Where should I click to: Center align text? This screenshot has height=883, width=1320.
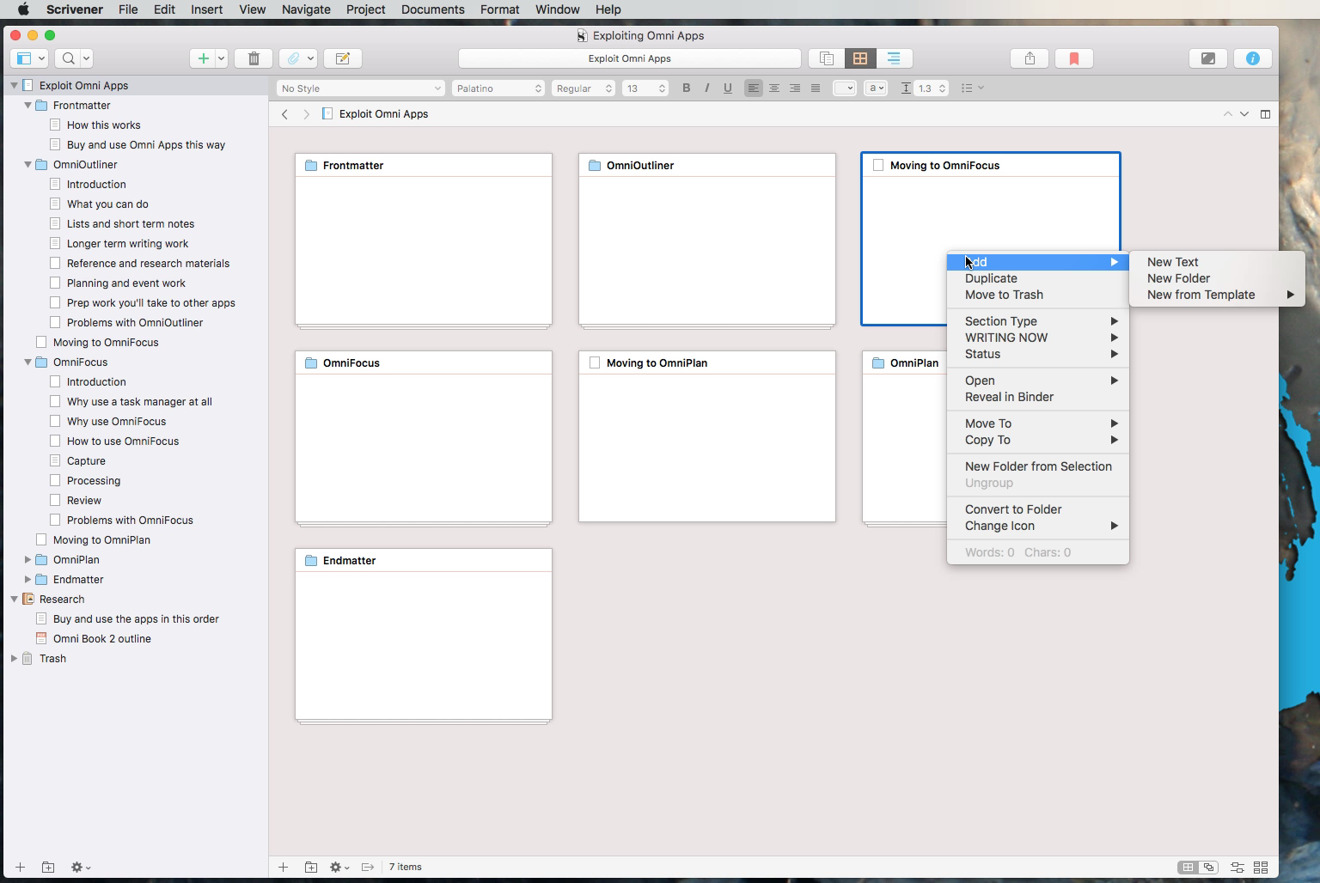point(774,88)
